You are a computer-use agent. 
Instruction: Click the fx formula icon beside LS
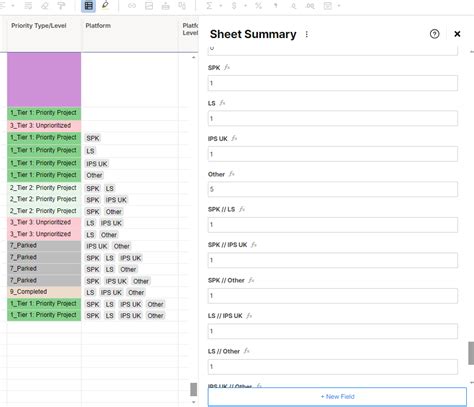pos(222,103)
